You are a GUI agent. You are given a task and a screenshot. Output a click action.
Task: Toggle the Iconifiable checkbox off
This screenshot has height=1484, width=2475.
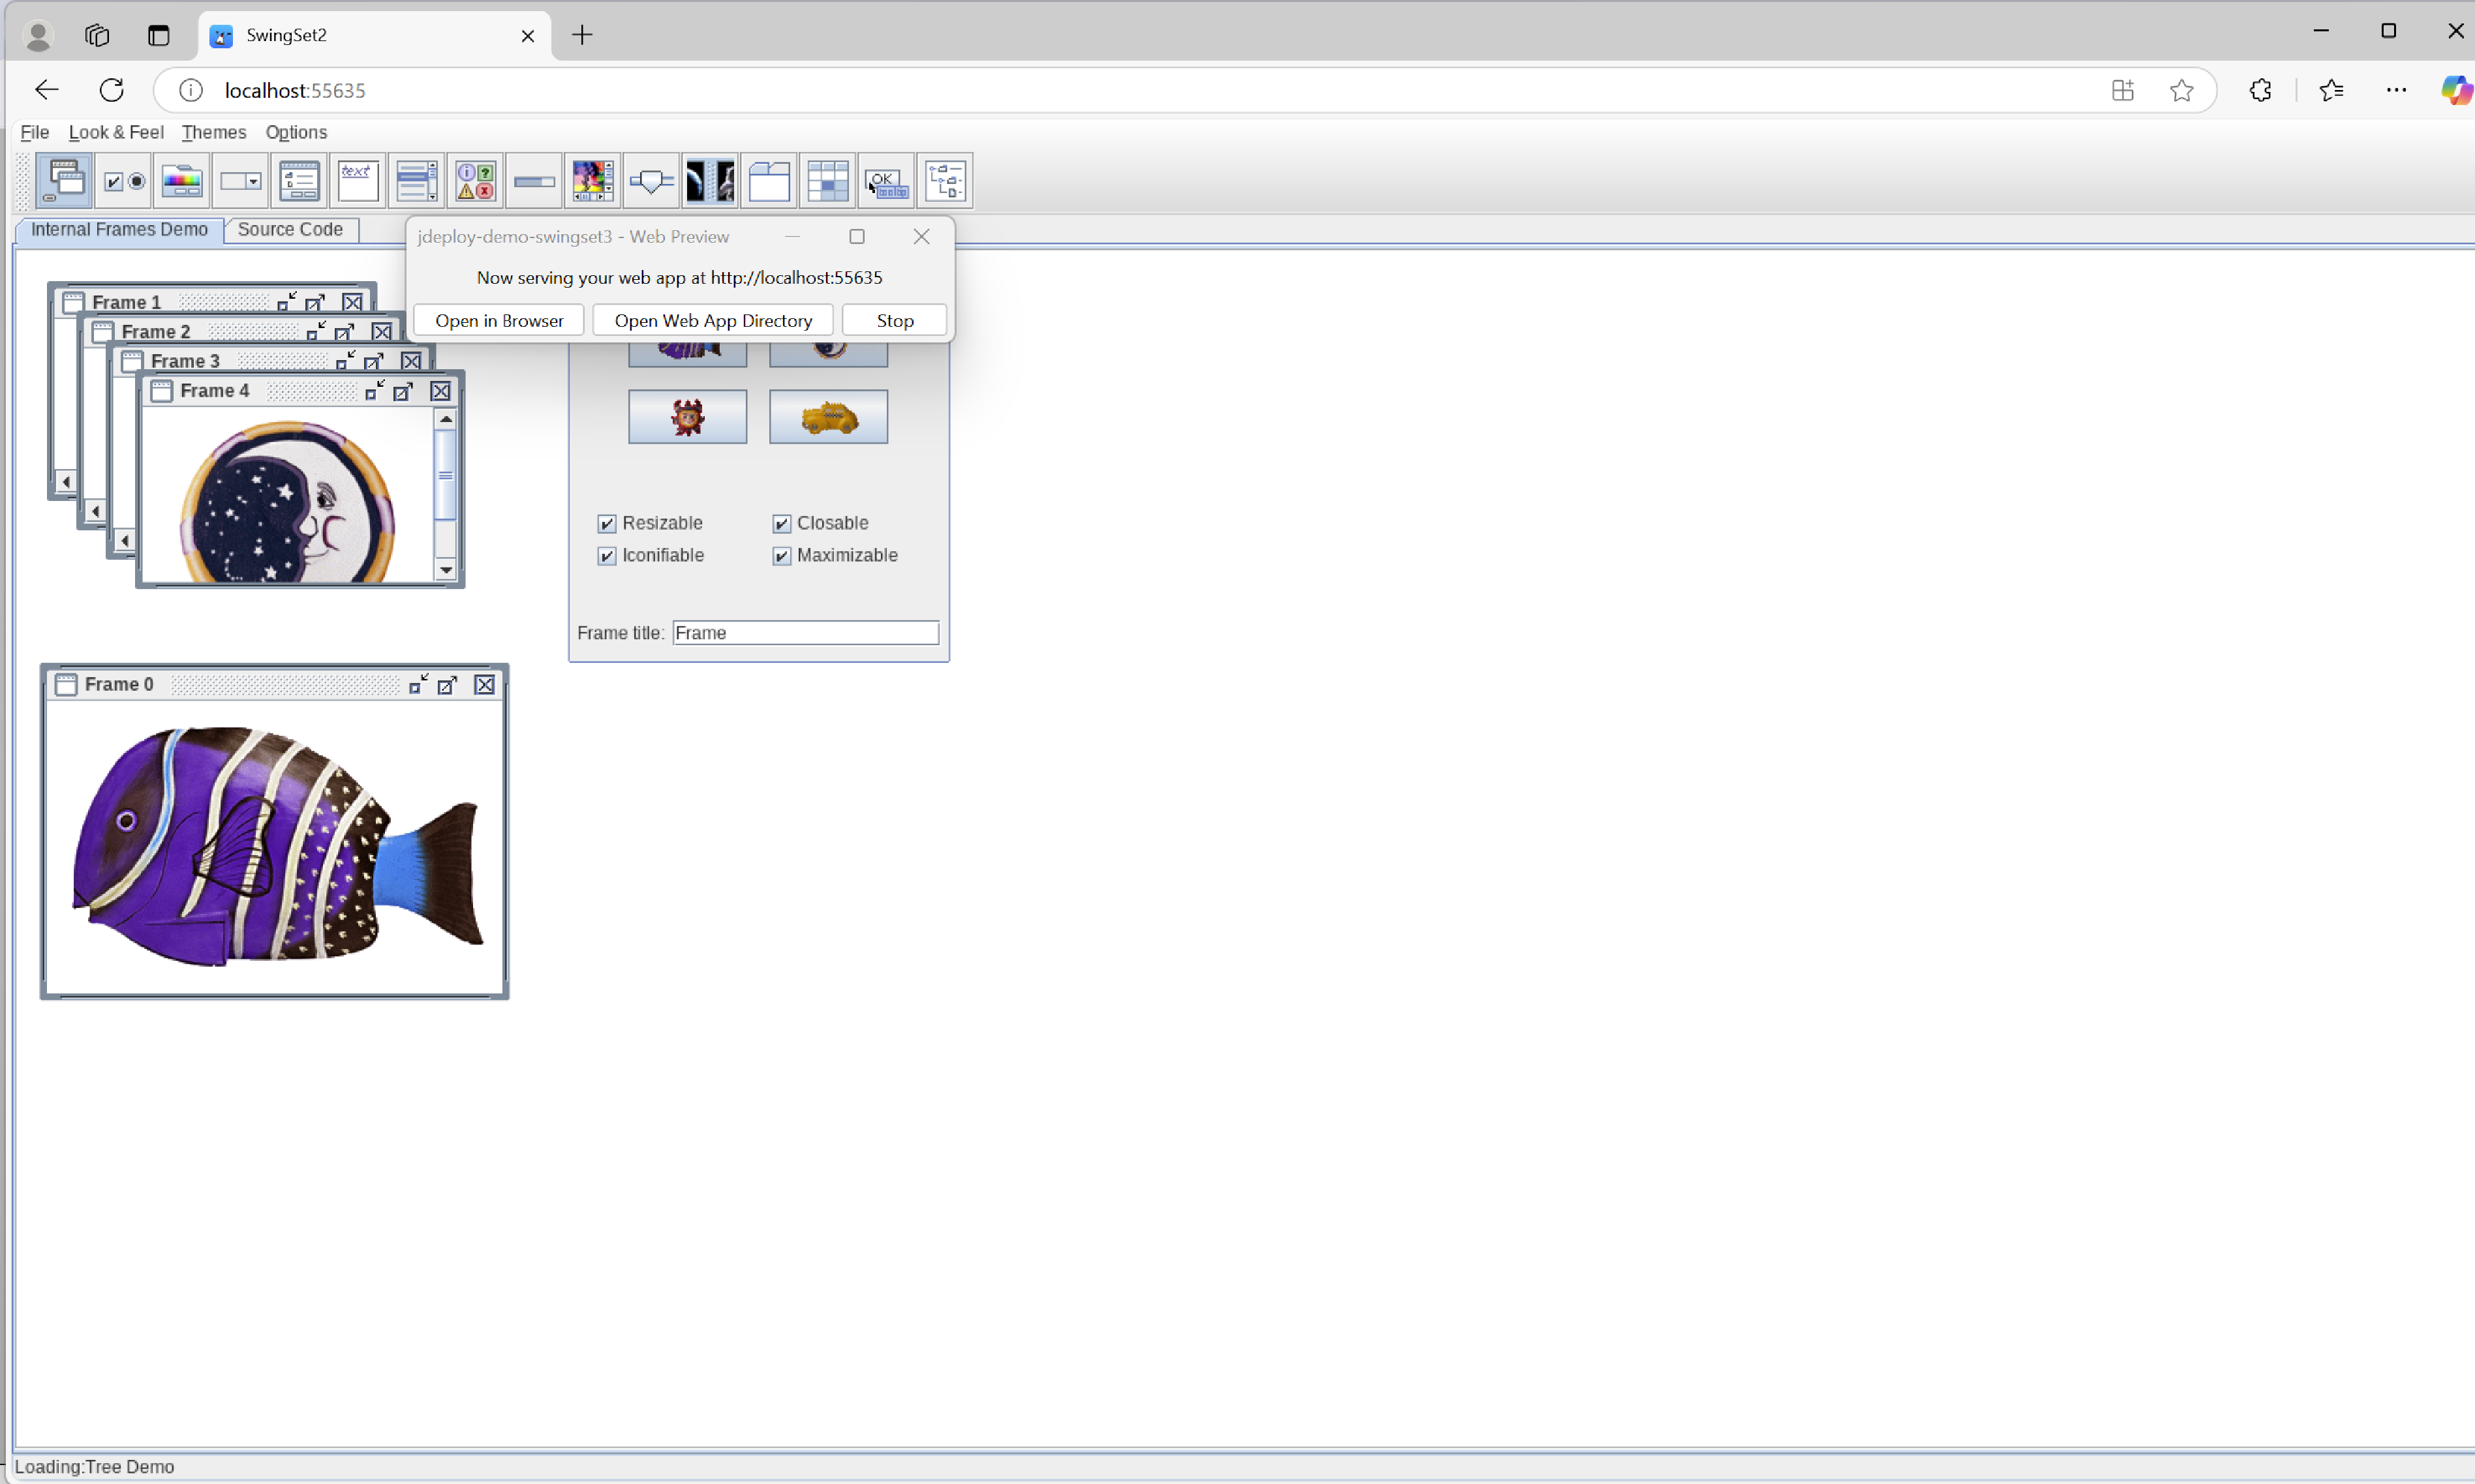pos(606,555)
